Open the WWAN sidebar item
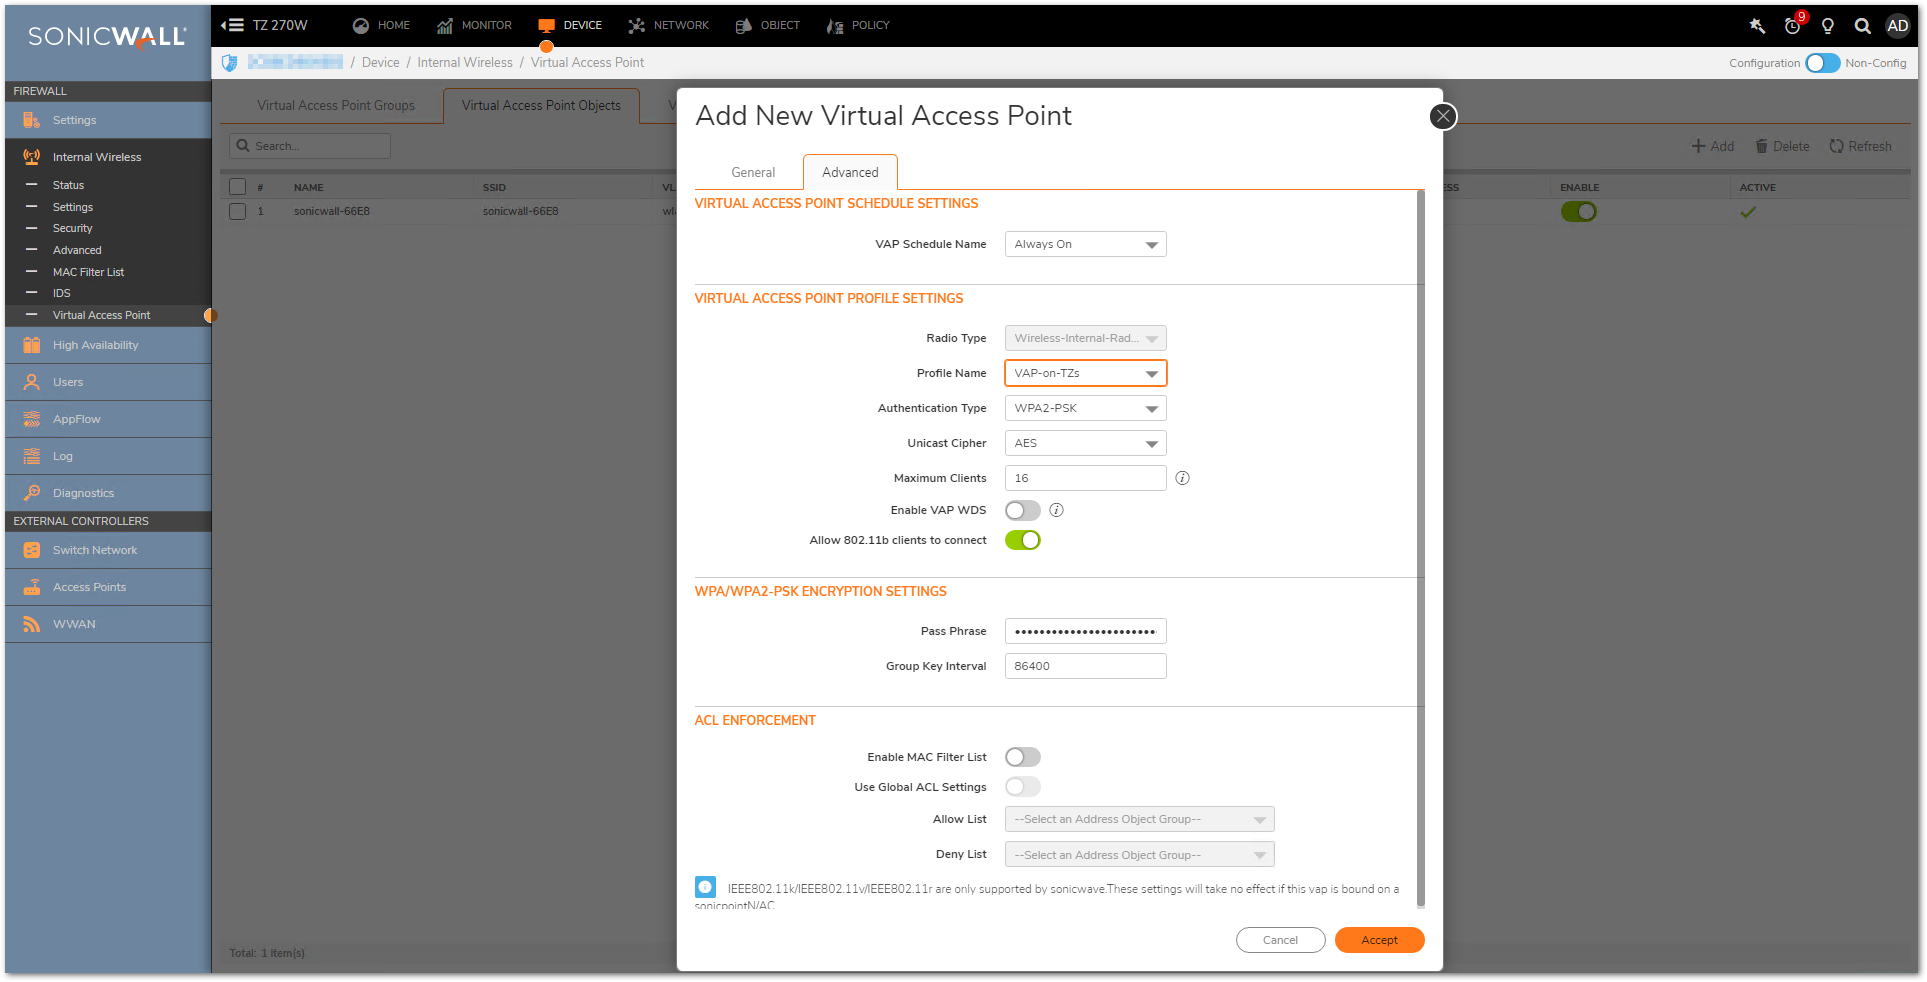1927x982 pixels. [x=74, y=624]
